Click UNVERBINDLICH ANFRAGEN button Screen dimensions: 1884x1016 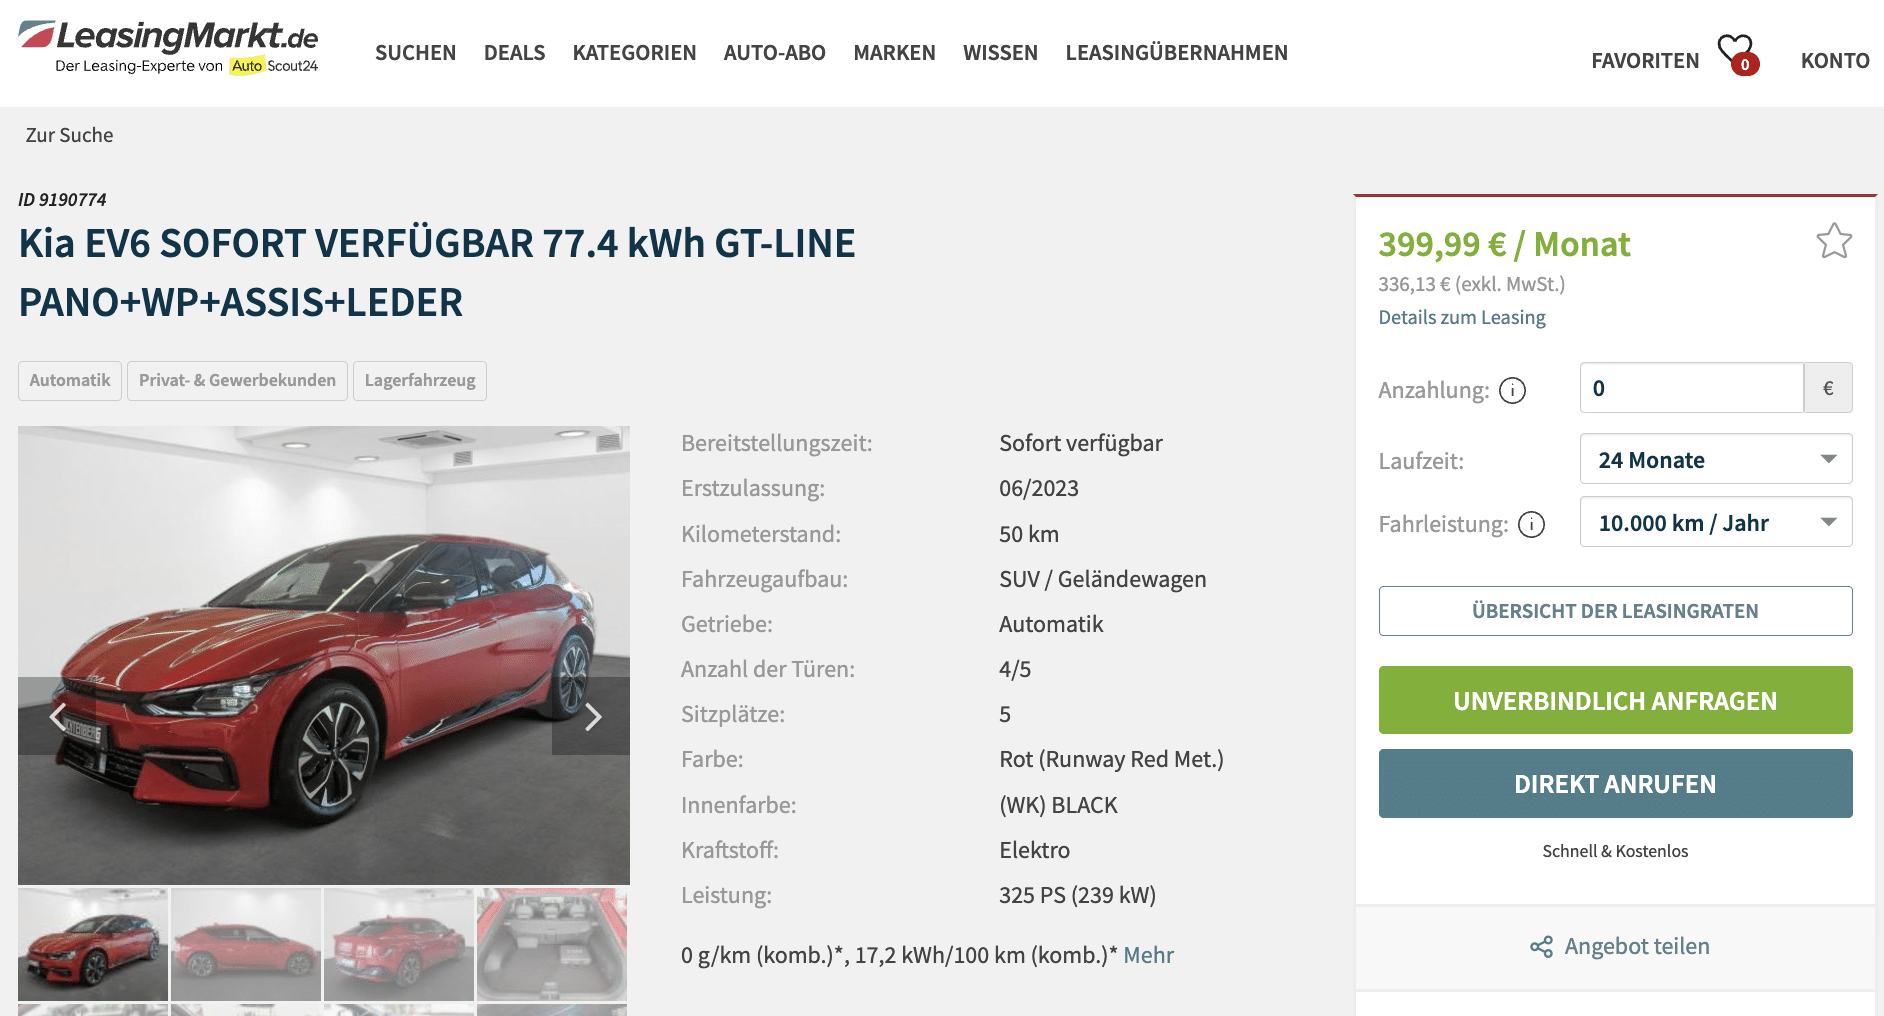[1615, 700]
